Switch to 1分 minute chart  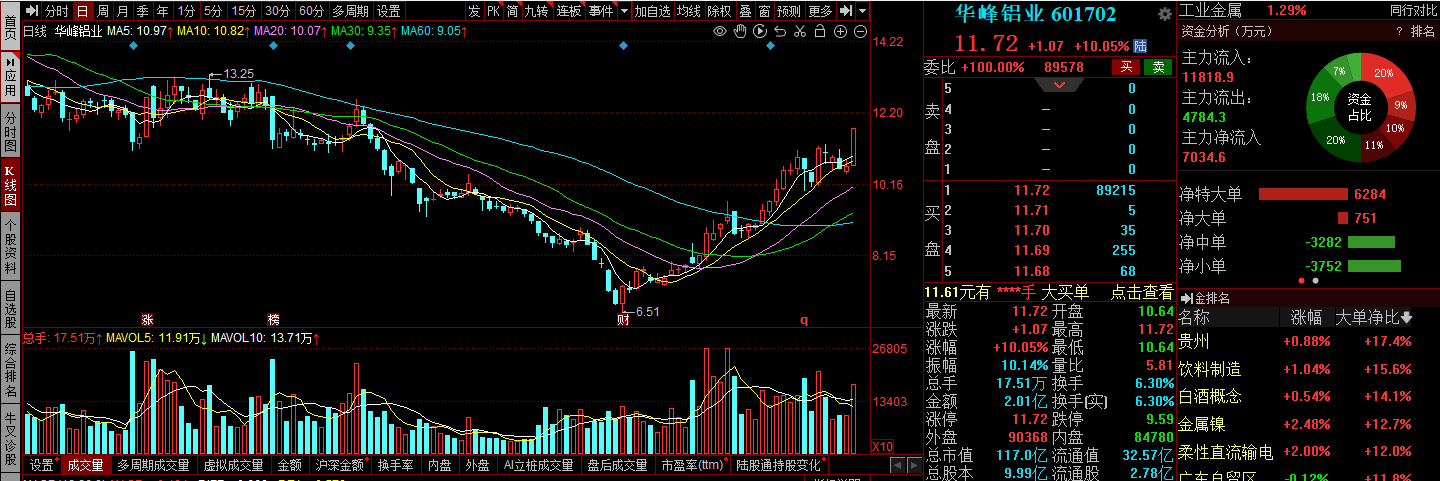pyautogui.click(x=186, y=11)
